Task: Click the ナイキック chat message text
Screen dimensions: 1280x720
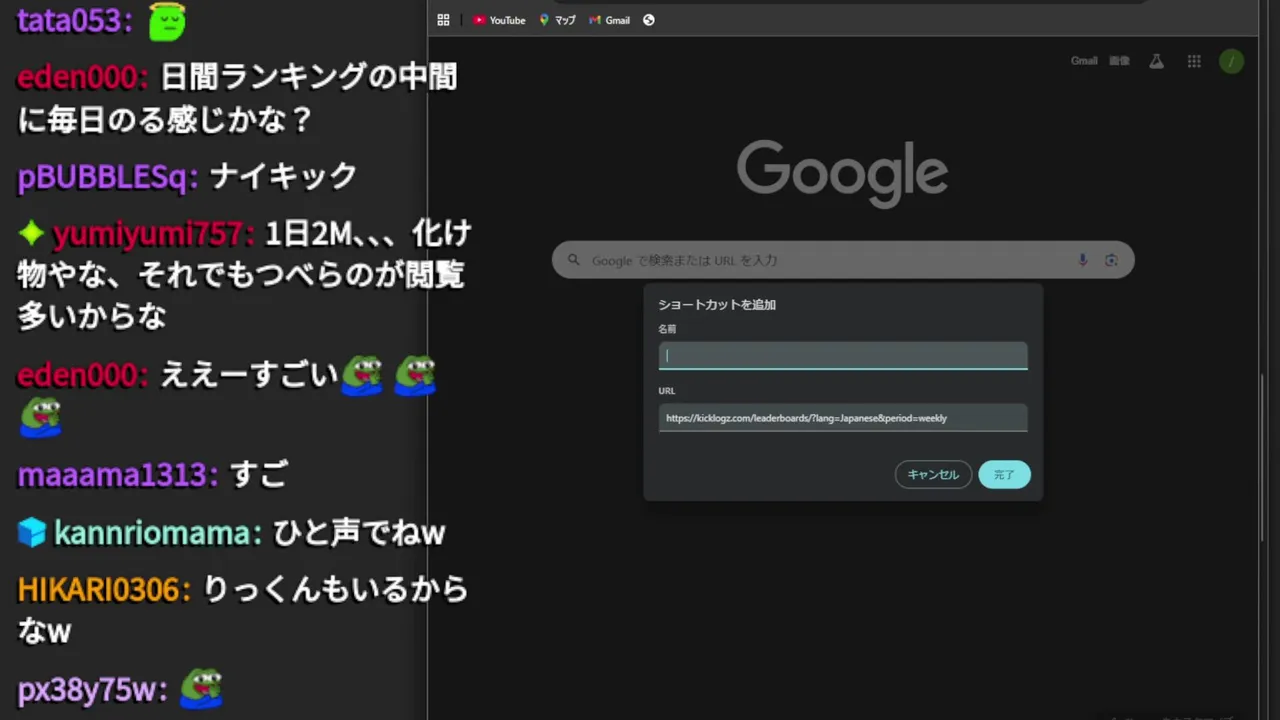Action: [x=283, y=177]
